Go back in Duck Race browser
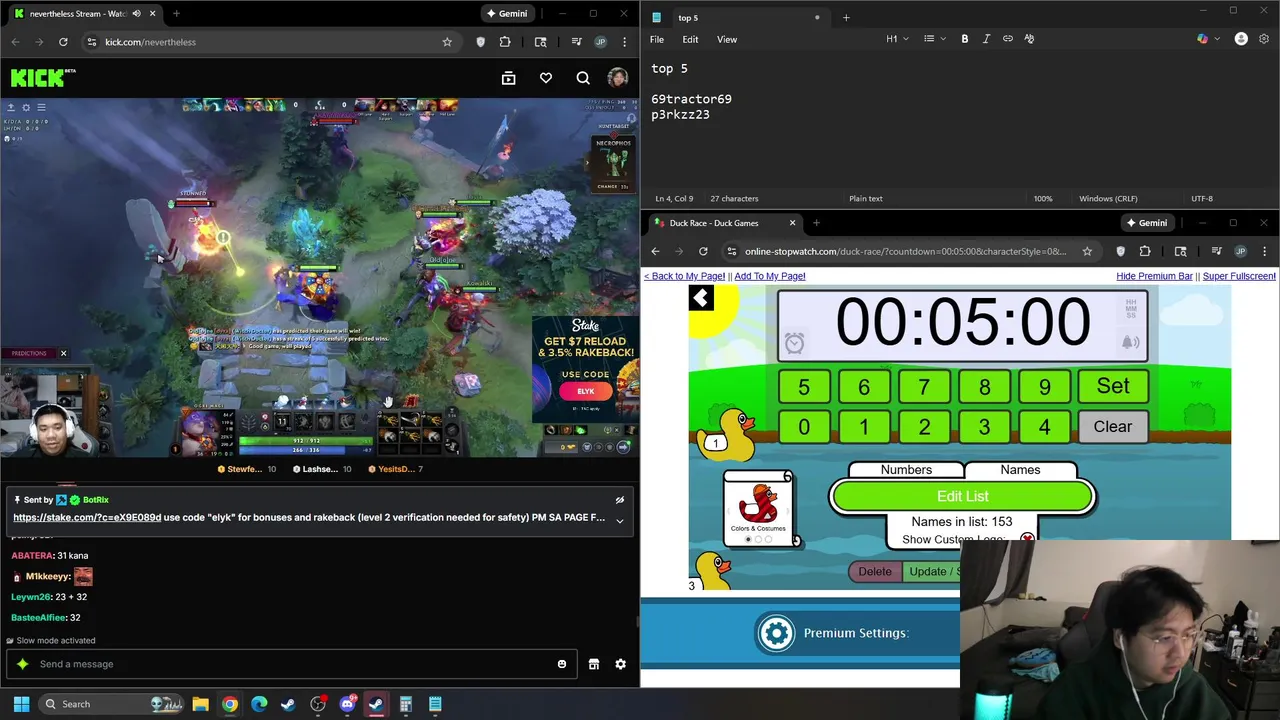 coord(655,251)
